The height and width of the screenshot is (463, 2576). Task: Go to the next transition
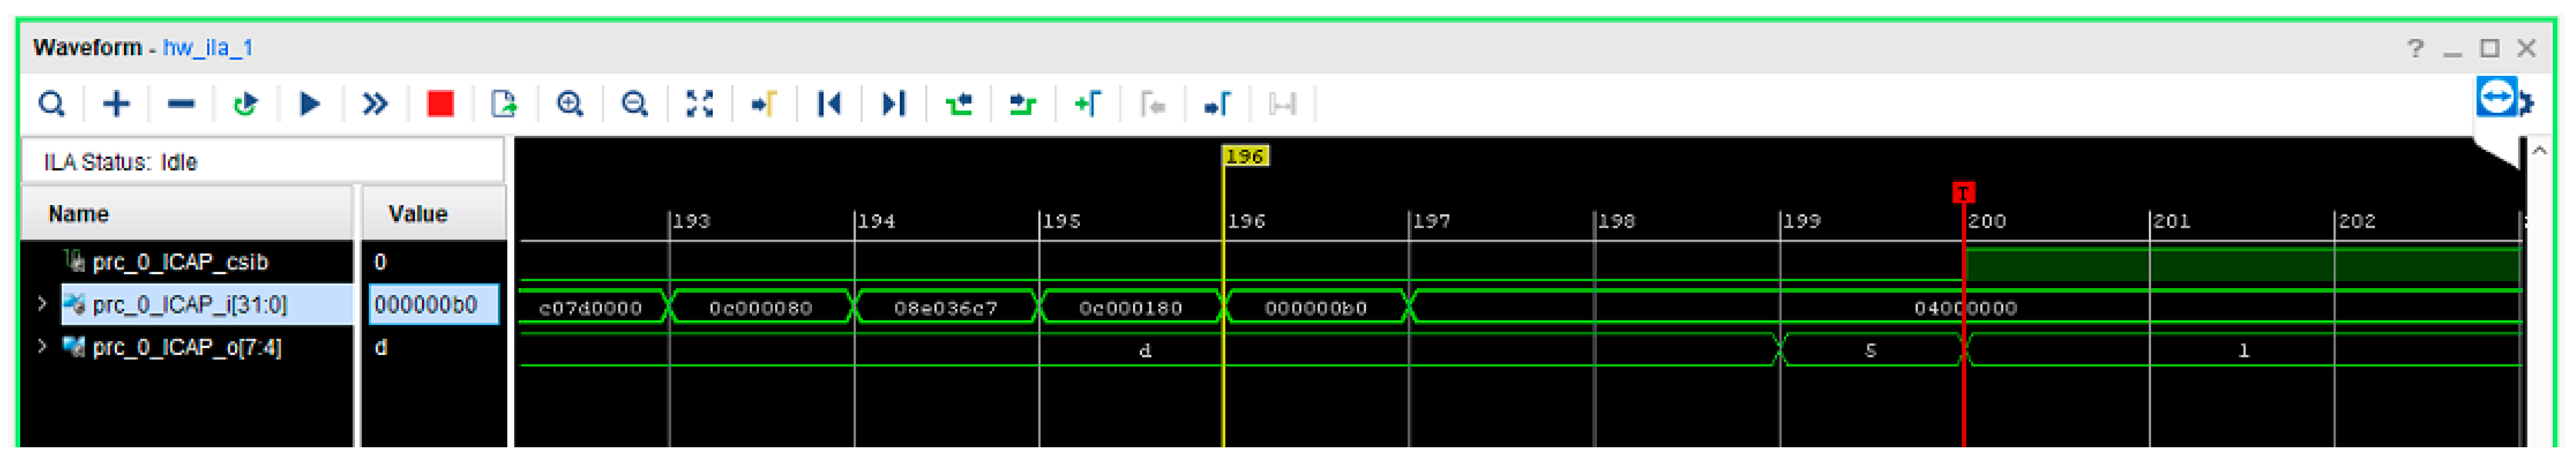tap(1022, 104)
